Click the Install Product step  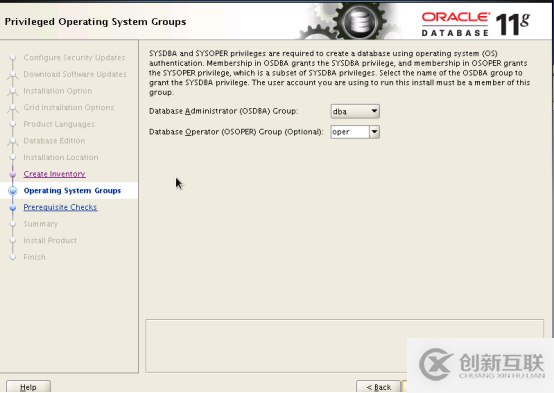(x=50, y=240)
